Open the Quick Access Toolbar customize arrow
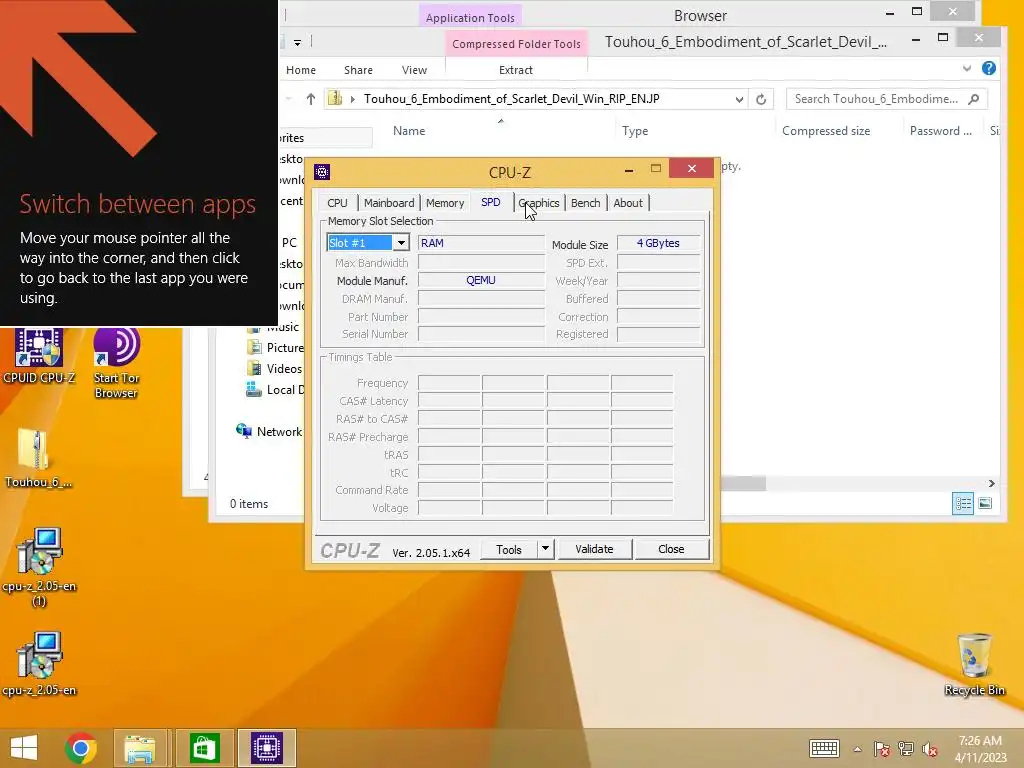The width and height of the screenshot is (1024, 768). (x=297, y=42)
